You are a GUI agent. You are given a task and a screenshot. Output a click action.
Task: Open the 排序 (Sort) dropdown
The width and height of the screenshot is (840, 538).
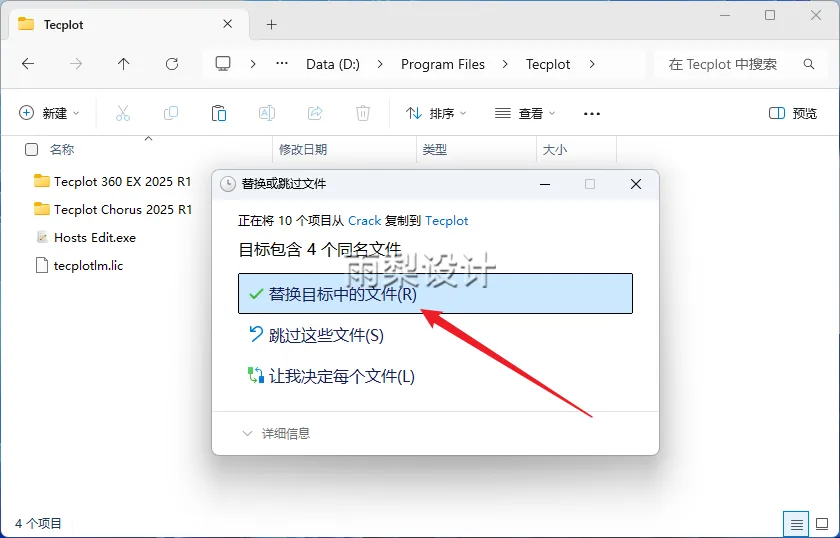pos(436,113)
